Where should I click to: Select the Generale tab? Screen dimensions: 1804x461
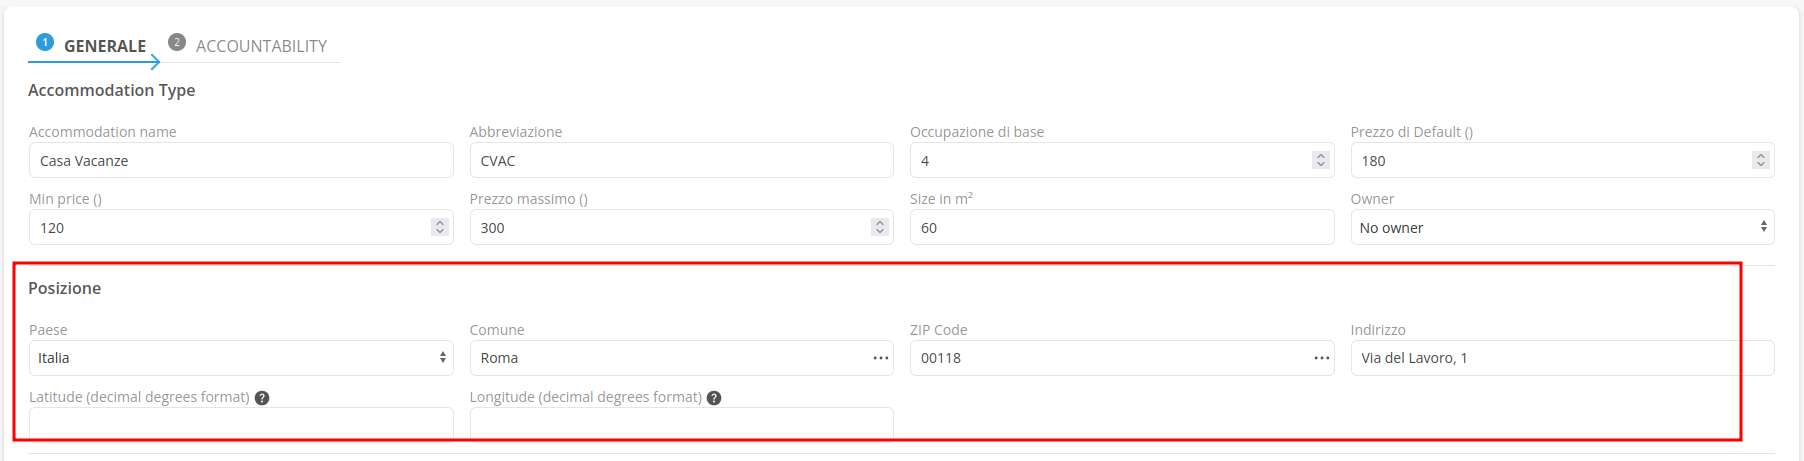(104, 46)
